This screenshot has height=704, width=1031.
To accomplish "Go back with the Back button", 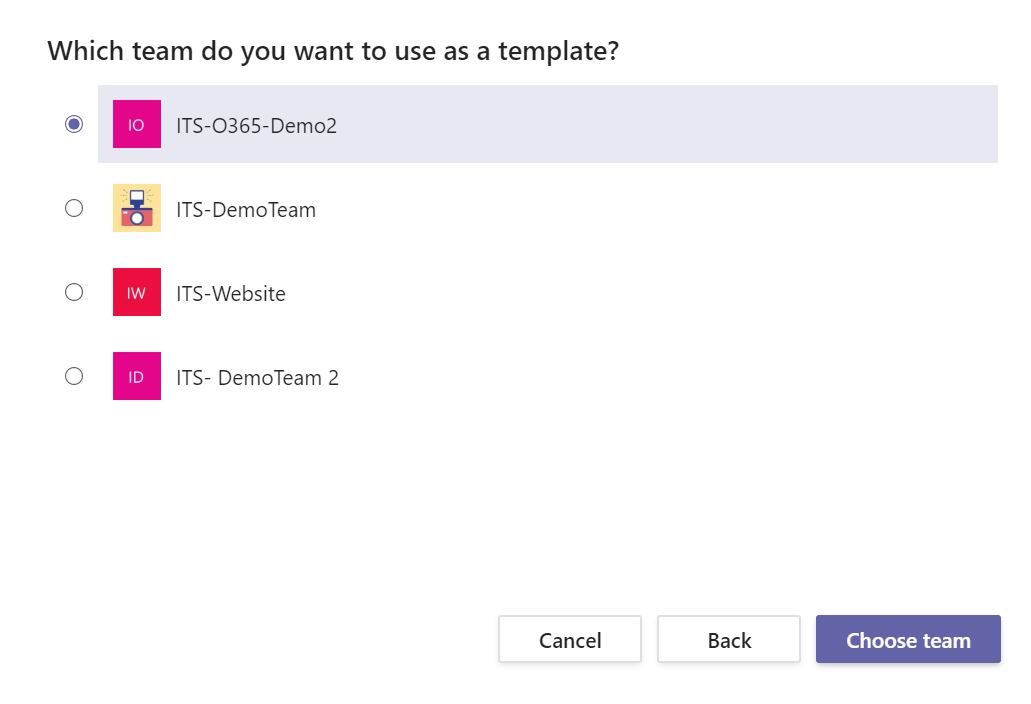I will 729,640.
